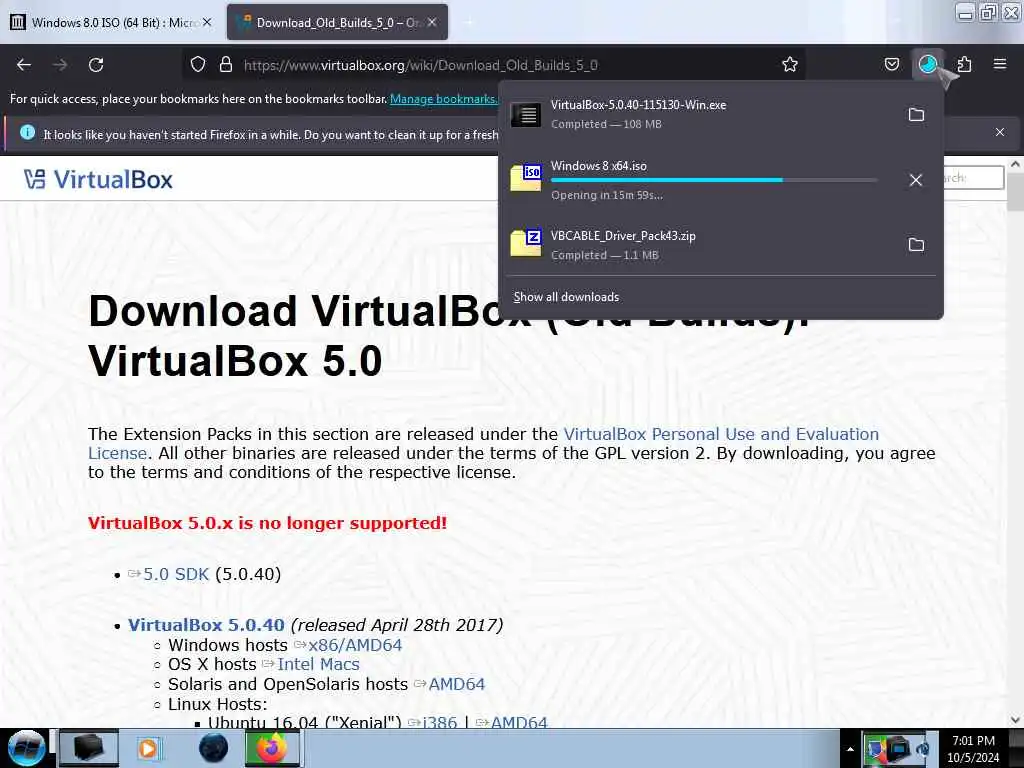Viewport: 1024px width, 768px height.
Task: Download the Windows hosts x86/AMD64 build
Action: pos(355,645)
